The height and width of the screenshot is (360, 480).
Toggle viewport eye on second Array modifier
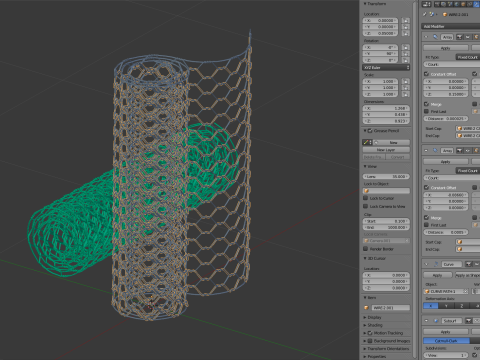point(467,151)
